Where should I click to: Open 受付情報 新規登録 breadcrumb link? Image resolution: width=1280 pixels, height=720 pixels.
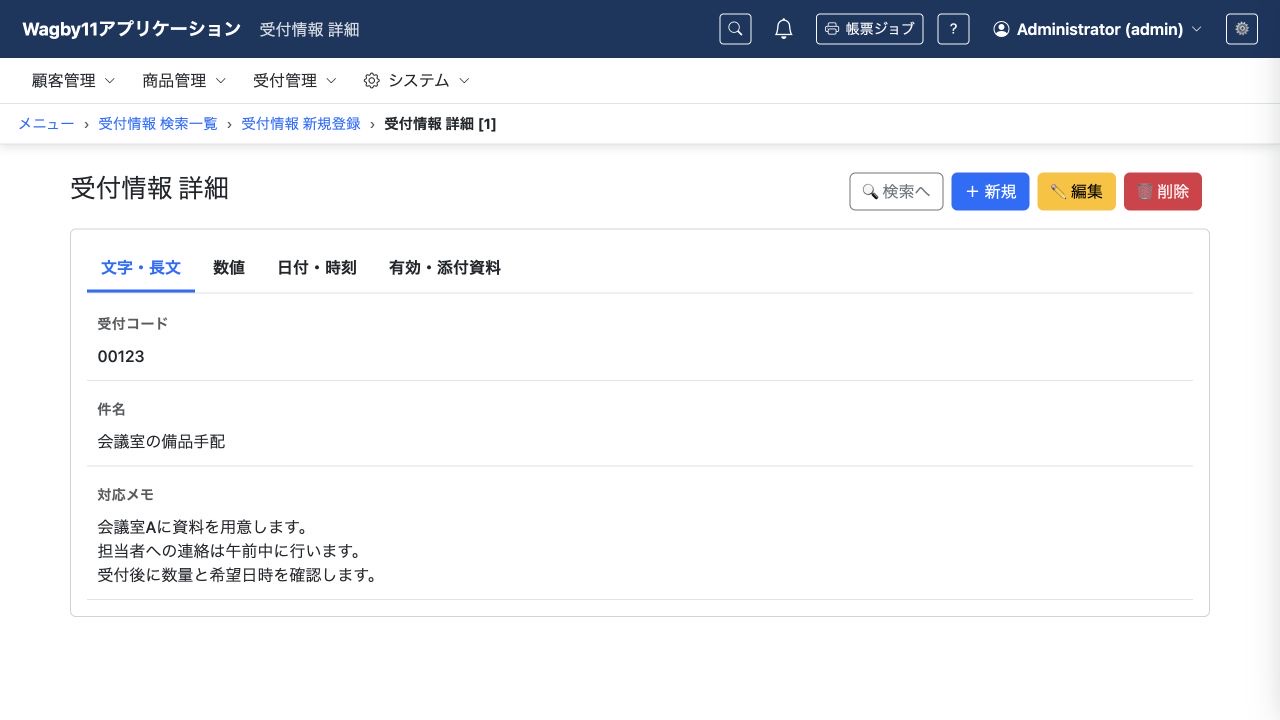click(x=301, y=124)
